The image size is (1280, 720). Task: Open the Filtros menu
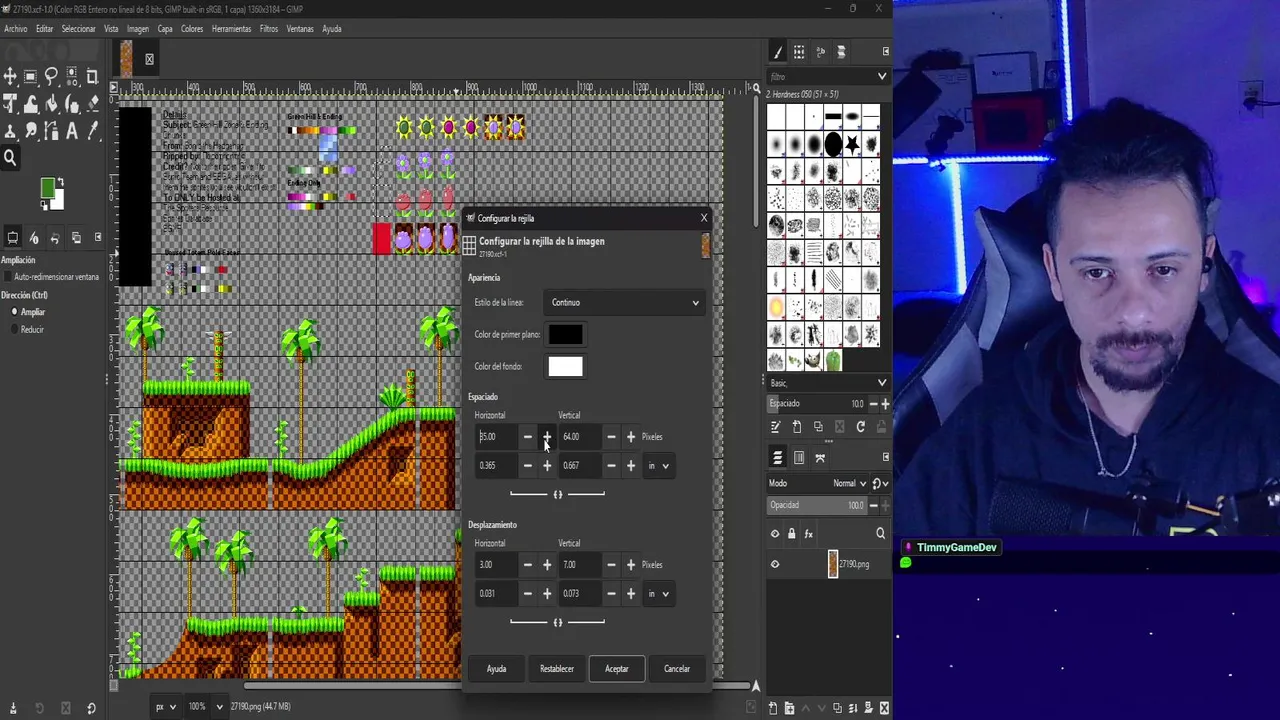(269, 29)
